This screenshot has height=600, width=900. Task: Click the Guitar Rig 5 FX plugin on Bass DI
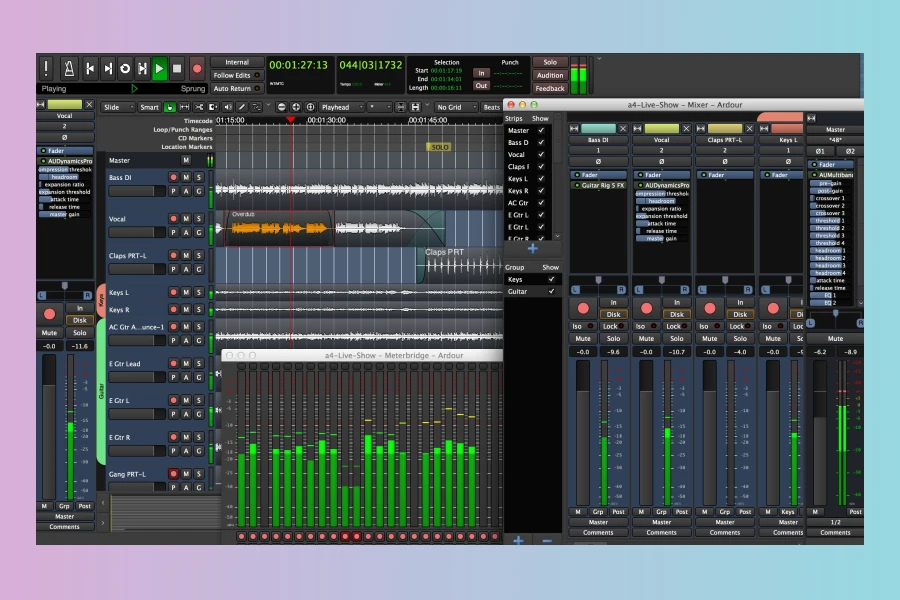coord(598,185)
